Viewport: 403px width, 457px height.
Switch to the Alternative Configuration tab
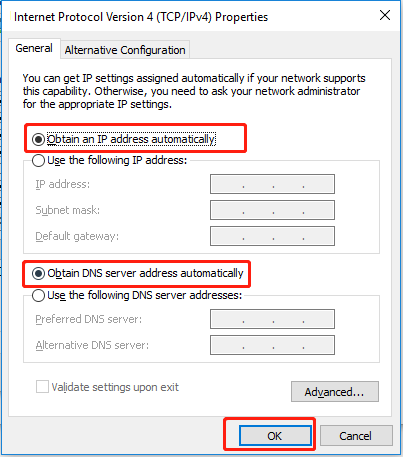click(x=125, y=50)
